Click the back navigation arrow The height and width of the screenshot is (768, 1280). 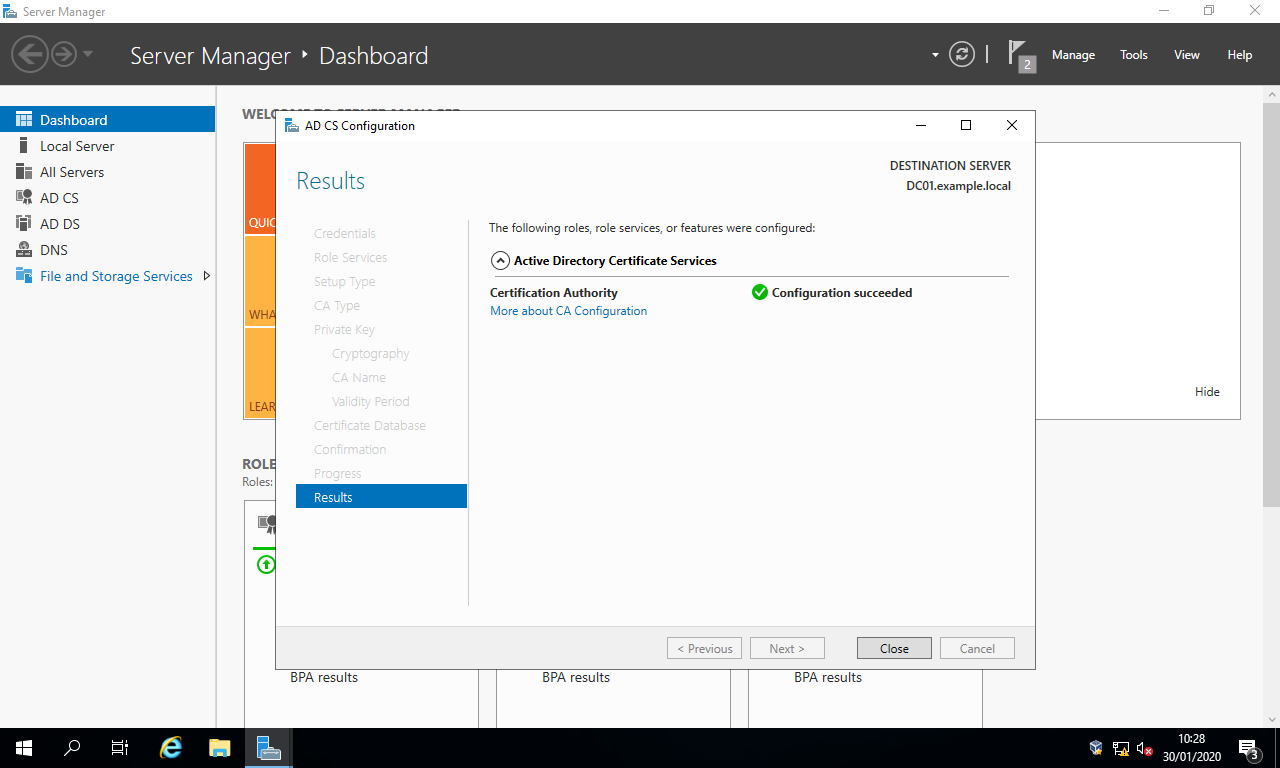click(x=30, y=54)
